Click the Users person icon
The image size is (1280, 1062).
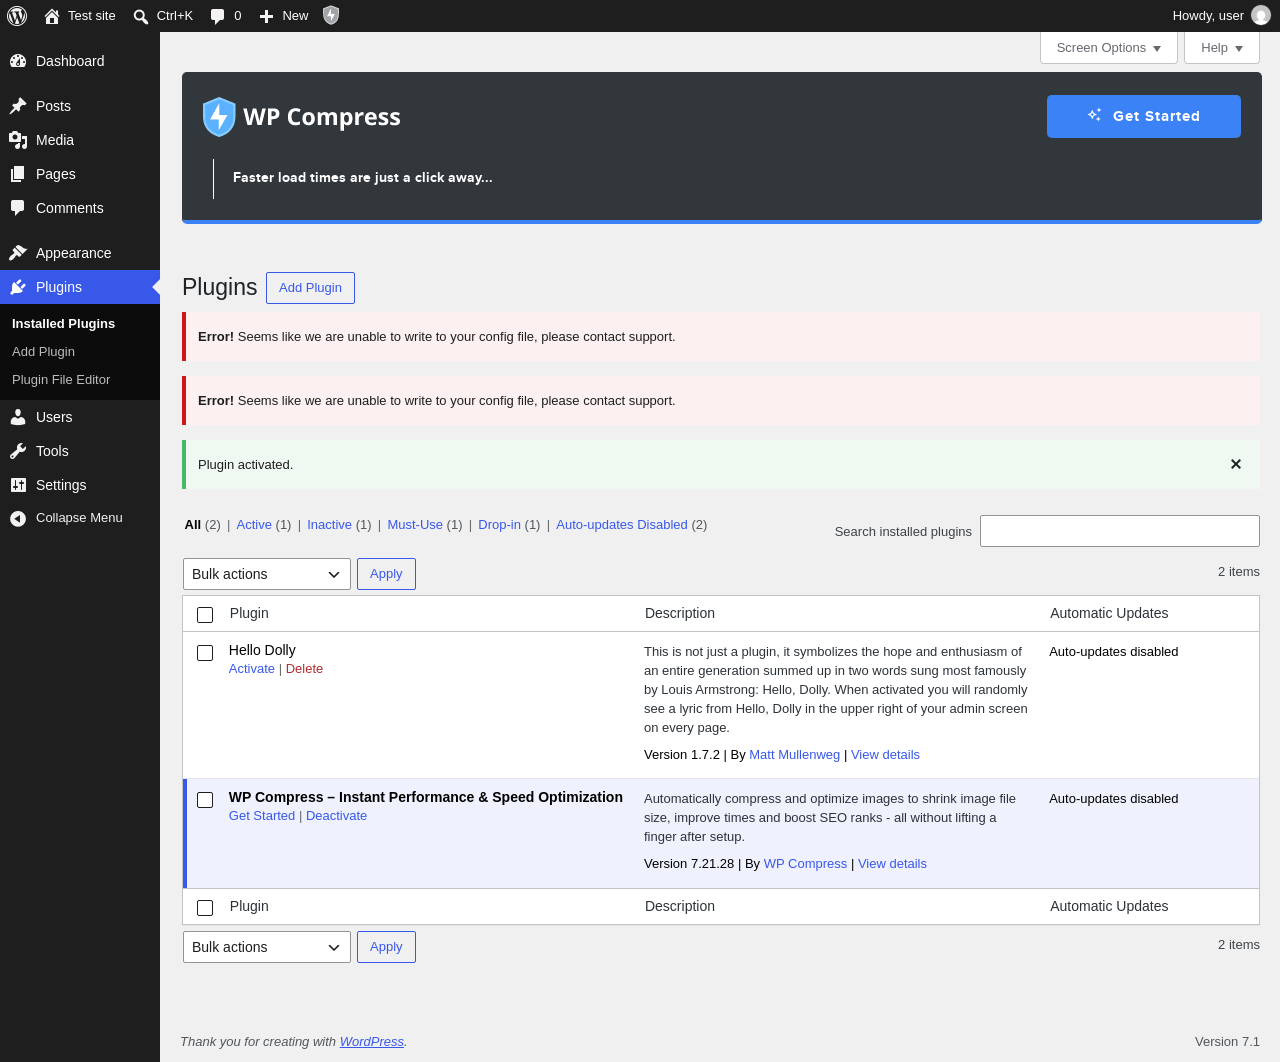click(18, 417)
